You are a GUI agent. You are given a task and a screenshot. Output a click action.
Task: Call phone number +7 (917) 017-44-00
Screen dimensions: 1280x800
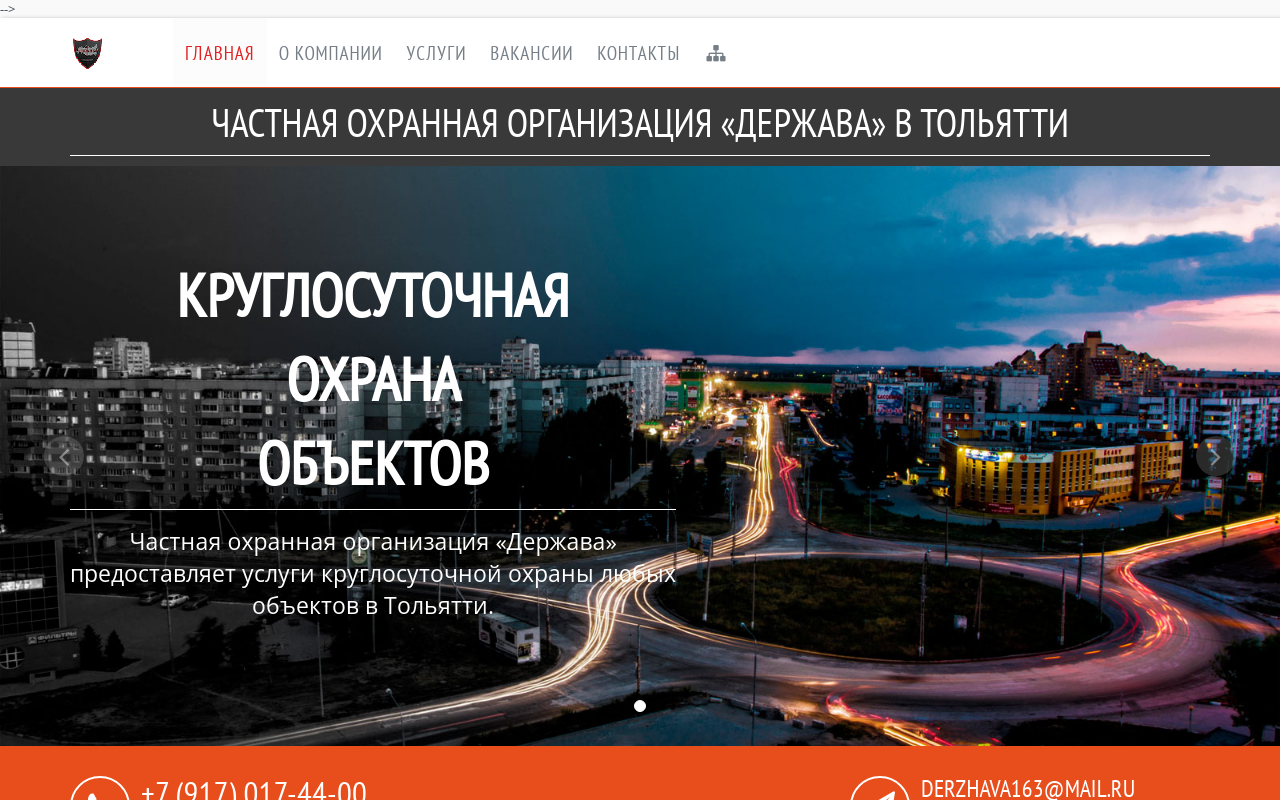[254, 790]
